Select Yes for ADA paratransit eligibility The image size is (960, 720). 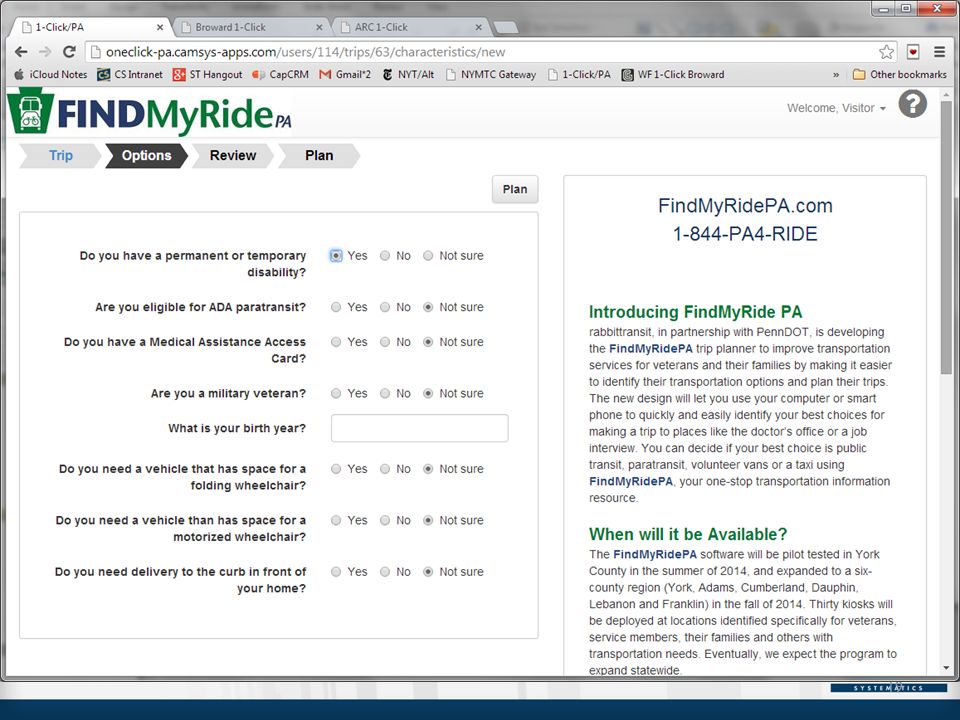(336, 307)
